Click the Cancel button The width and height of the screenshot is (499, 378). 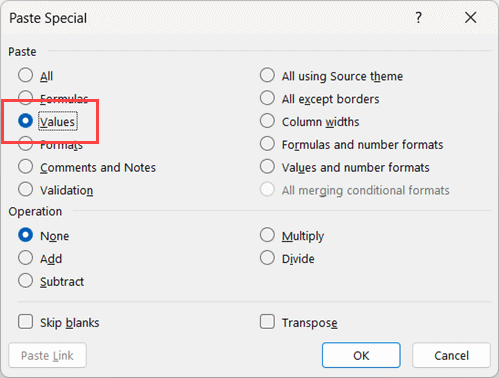(x=451, y=355)
